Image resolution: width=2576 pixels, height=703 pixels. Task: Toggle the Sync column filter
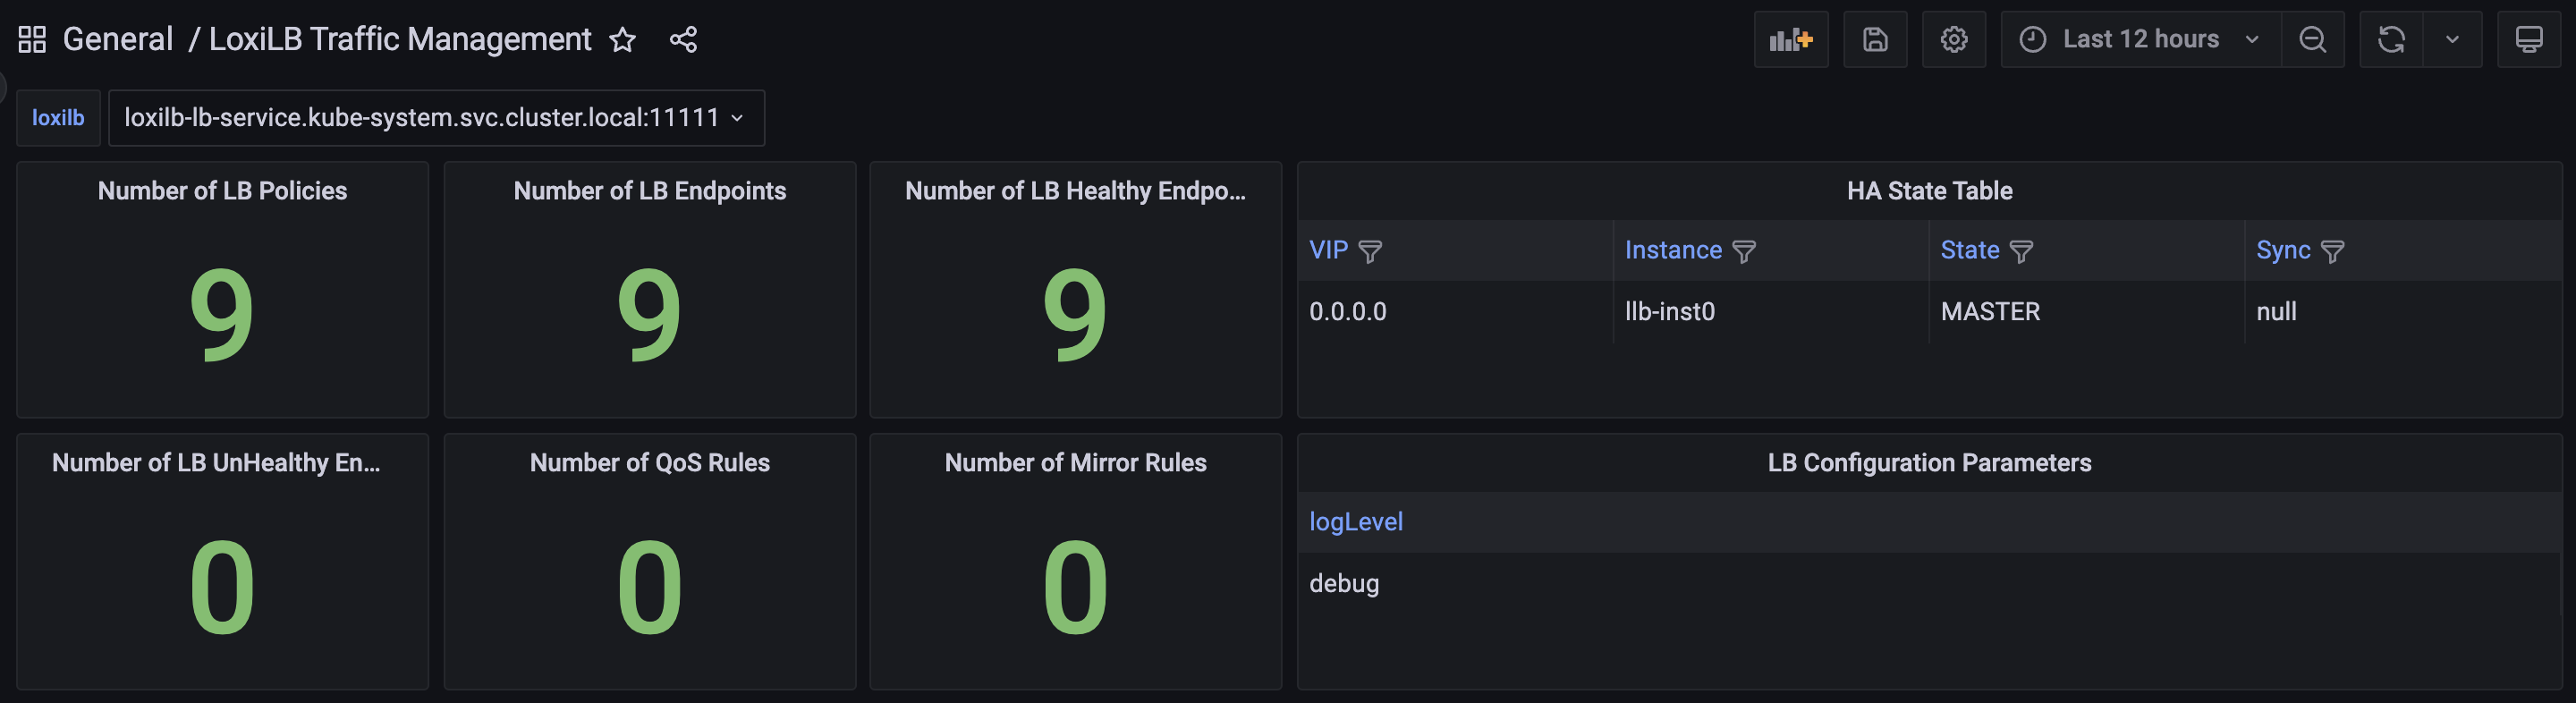click(2332, 251)
